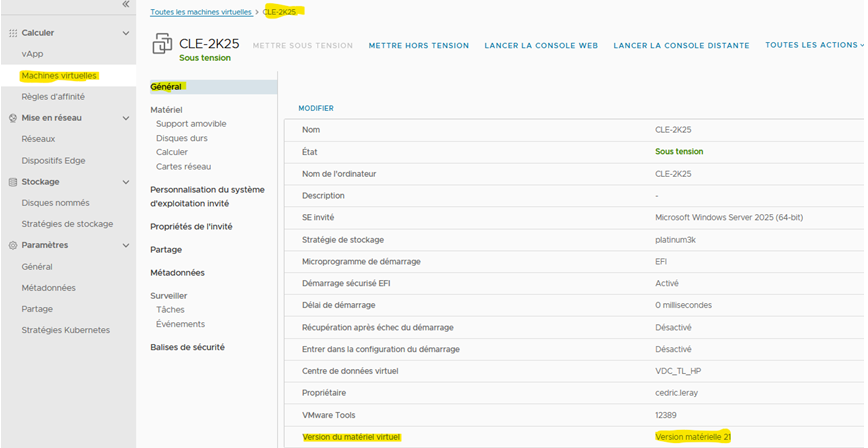868x448 pixels.
Task: Open Partage under Paramètres in sidebar
Action: coord(37,309)
